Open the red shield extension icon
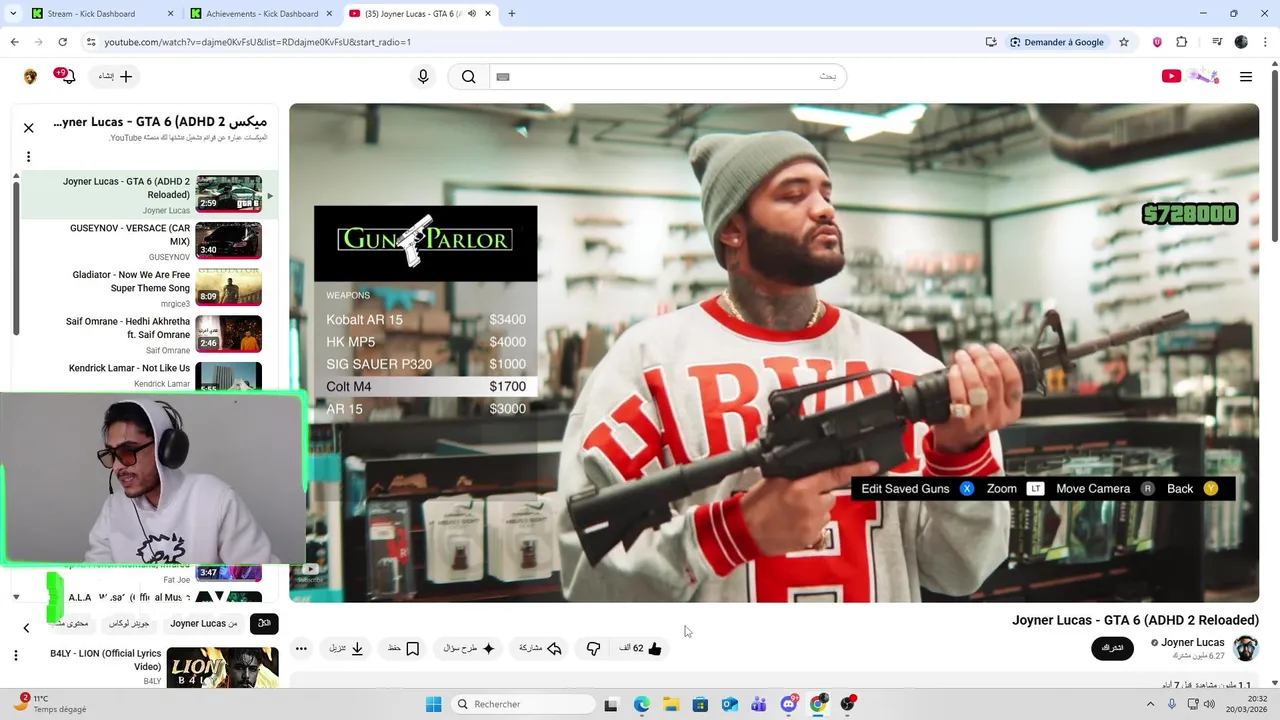Screen dimensions: 1280x720 pos(1157,42)
